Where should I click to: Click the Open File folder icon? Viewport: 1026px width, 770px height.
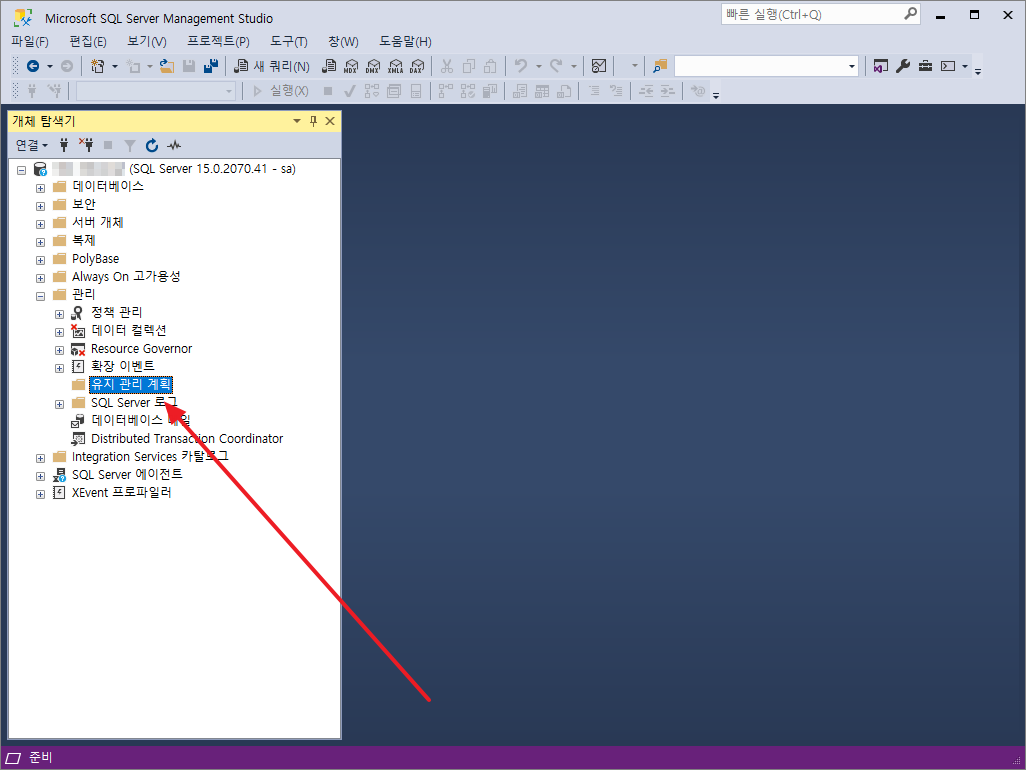tap(167, 66)
